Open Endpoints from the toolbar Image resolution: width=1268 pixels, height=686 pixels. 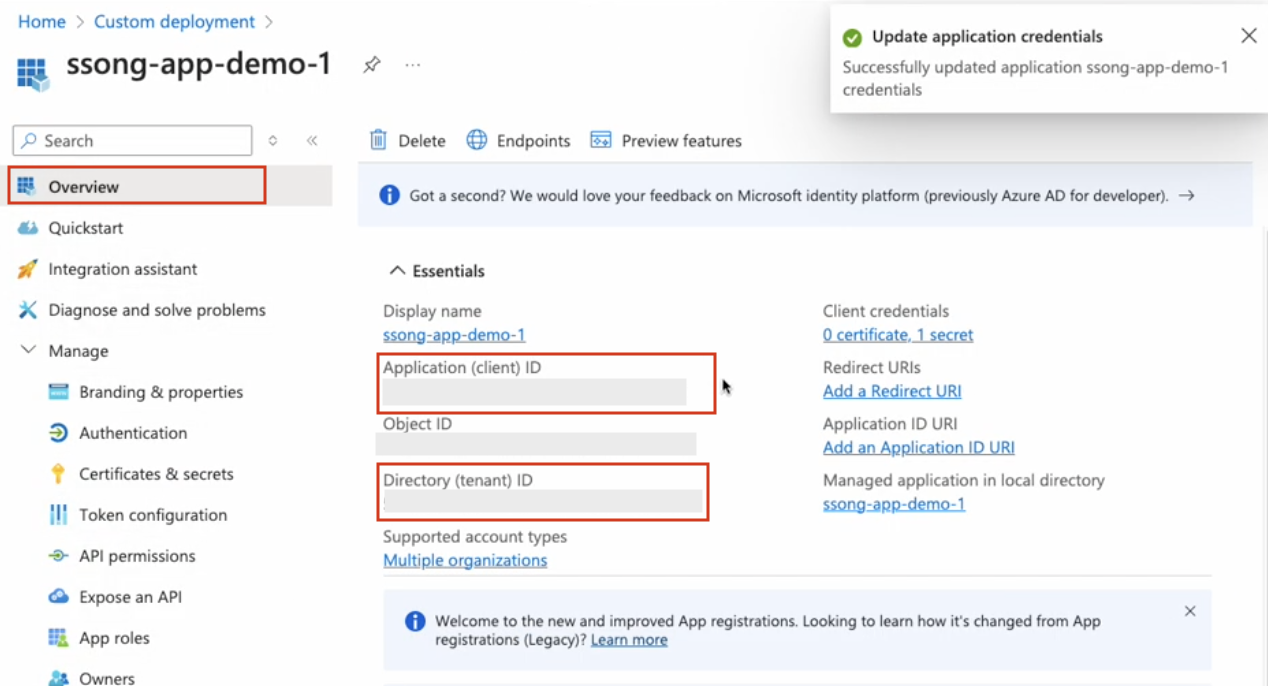click(x=518, y=141)
